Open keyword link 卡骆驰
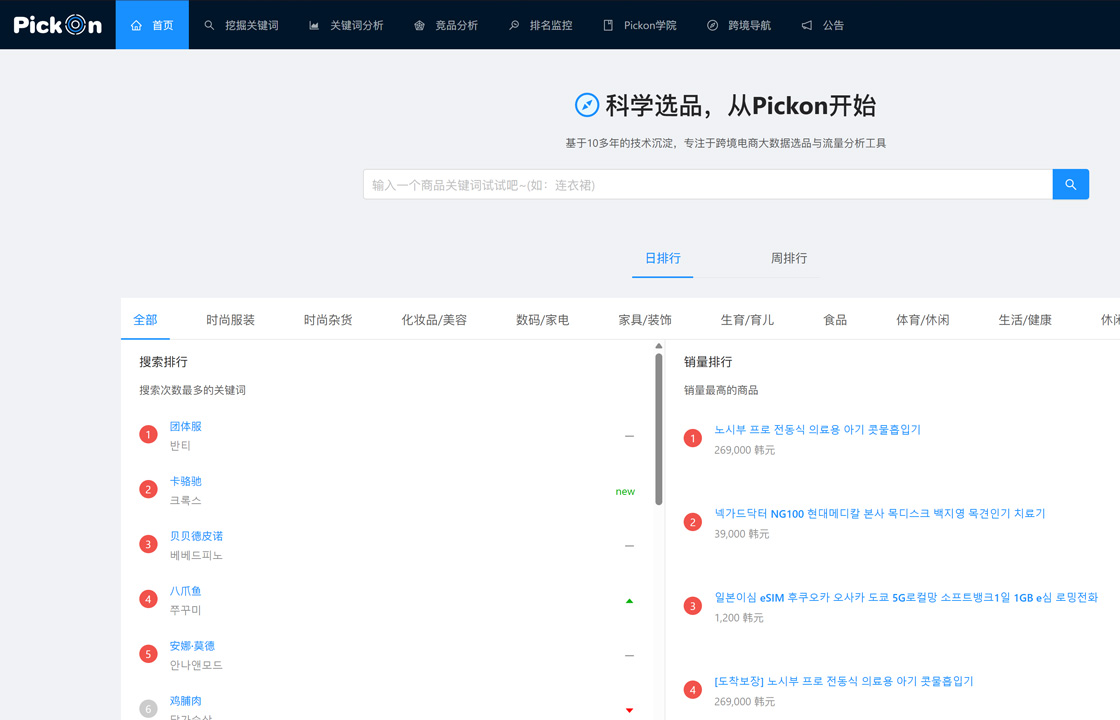Screen dimensions: 1120x720 coord(186,481)
